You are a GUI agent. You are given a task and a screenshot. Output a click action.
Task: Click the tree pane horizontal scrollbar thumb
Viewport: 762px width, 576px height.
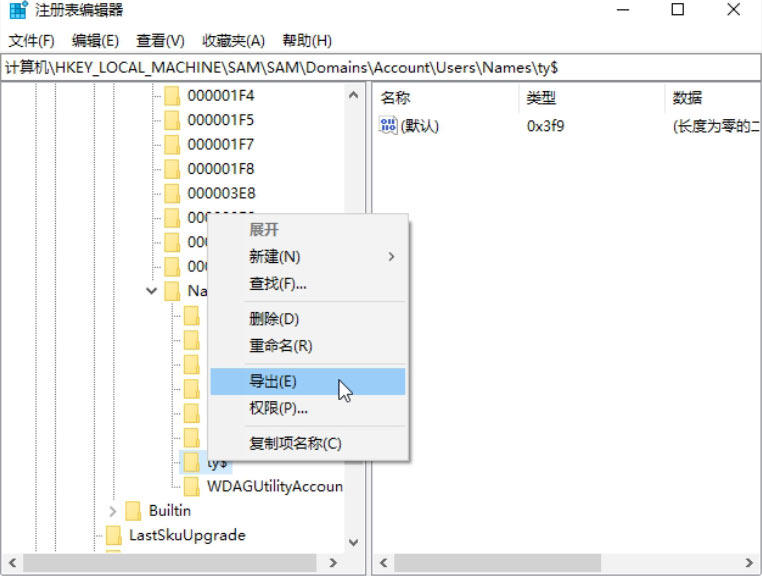(x=170, y=563)
